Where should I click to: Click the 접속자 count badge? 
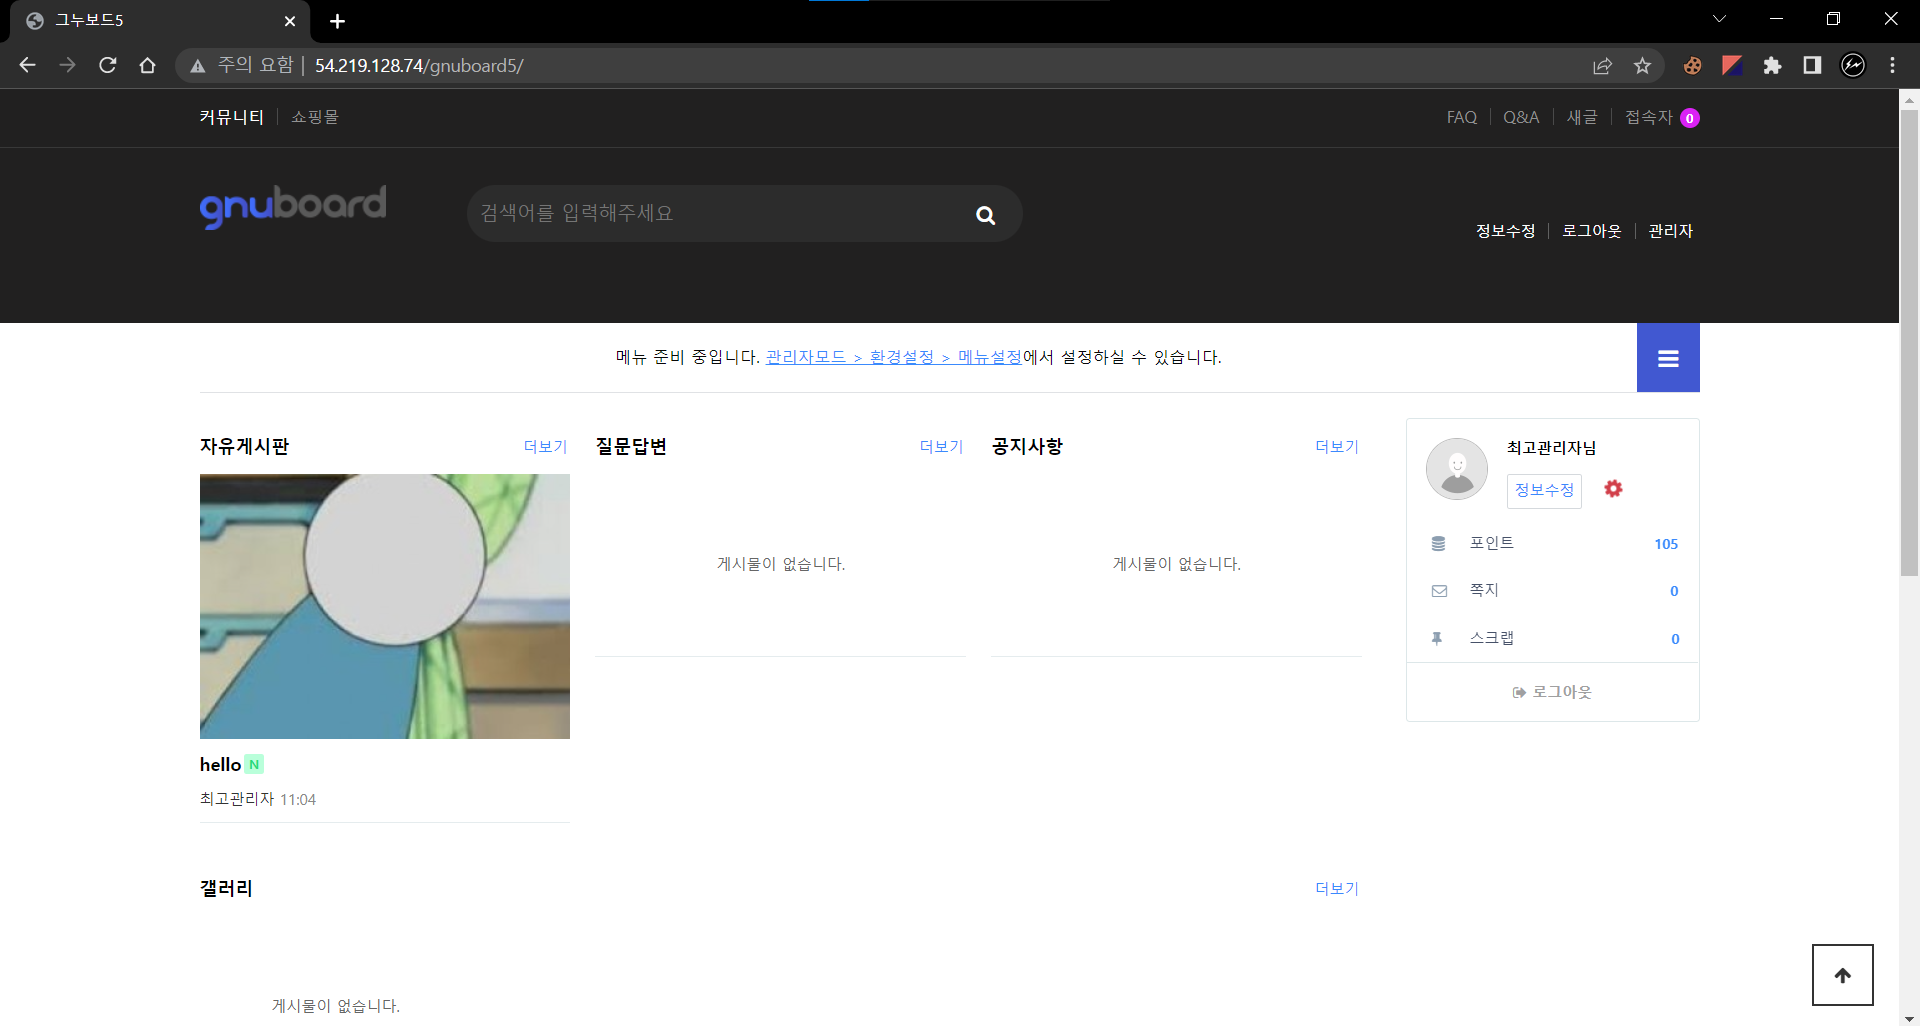pyautogui.click(x=1690, y=118)
